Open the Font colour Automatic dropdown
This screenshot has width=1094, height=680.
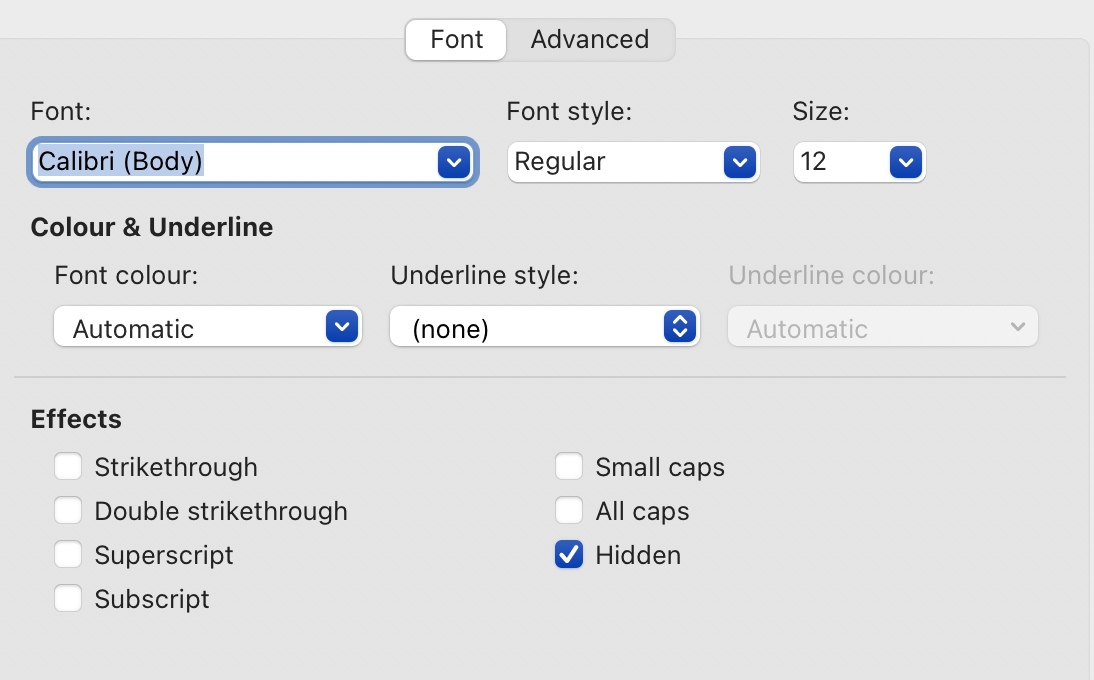coord(208,326)
